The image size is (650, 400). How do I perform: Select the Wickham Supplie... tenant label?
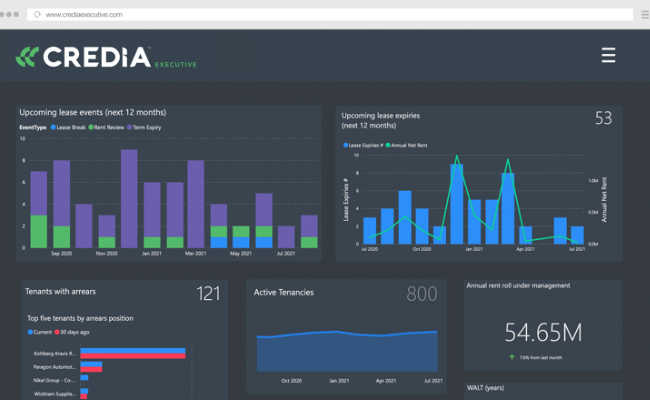tap(55, 394)
